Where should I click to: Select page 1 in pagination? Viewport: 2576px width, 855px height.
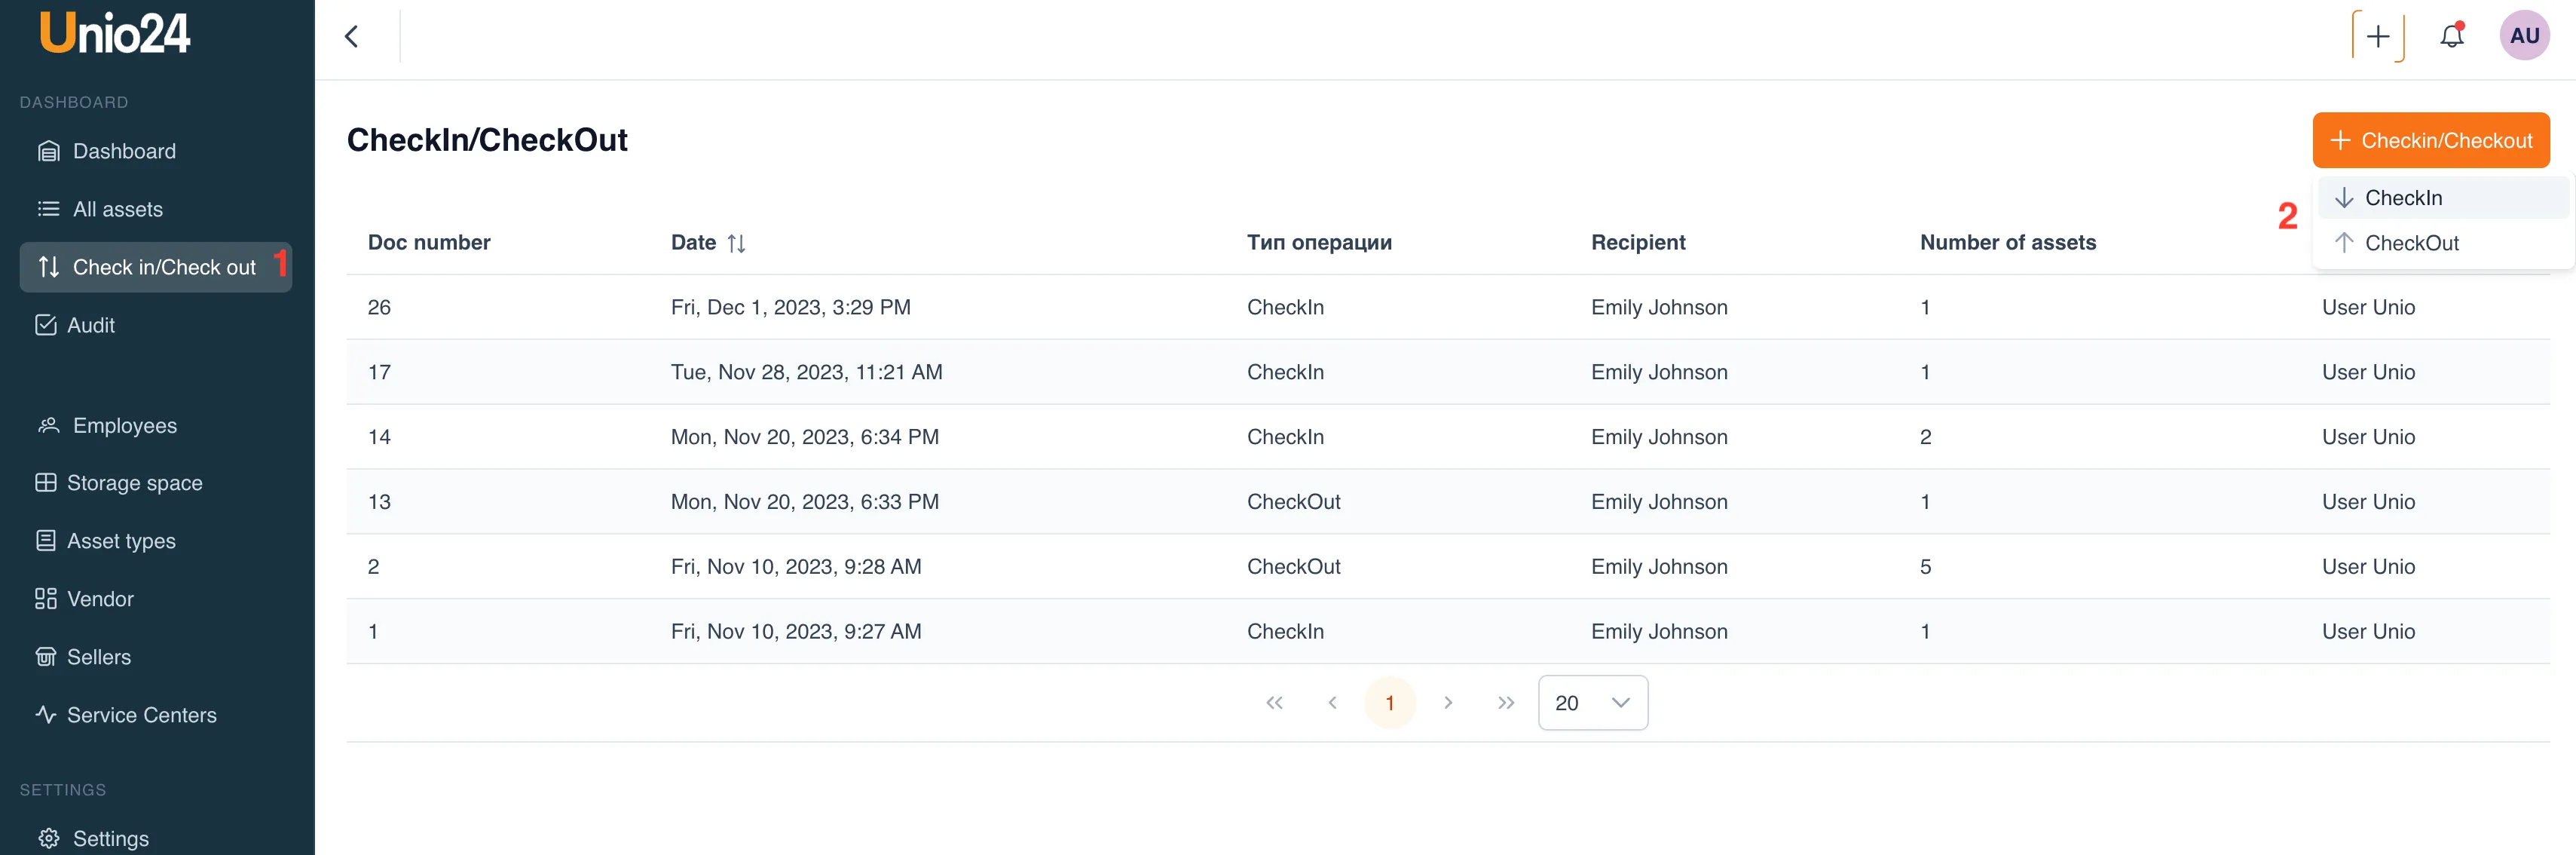click(x=1389, y=703)
